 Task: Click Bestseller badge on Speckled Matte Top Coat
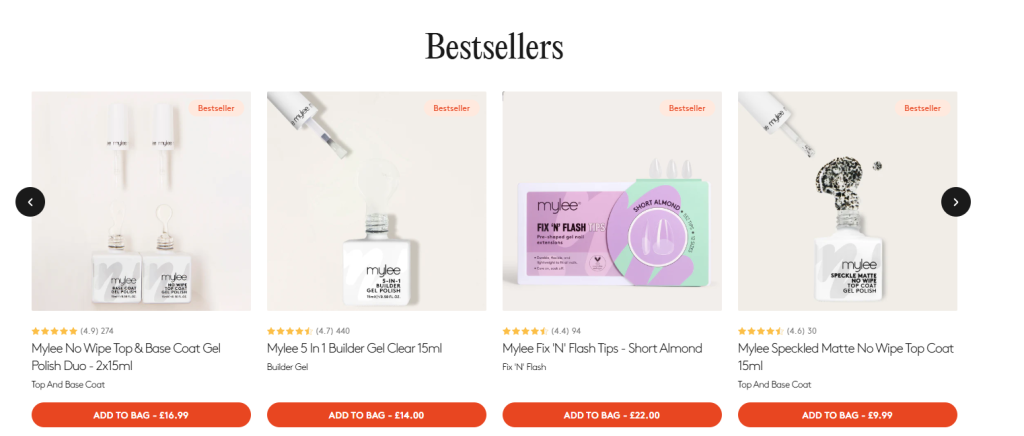(922, 108)
